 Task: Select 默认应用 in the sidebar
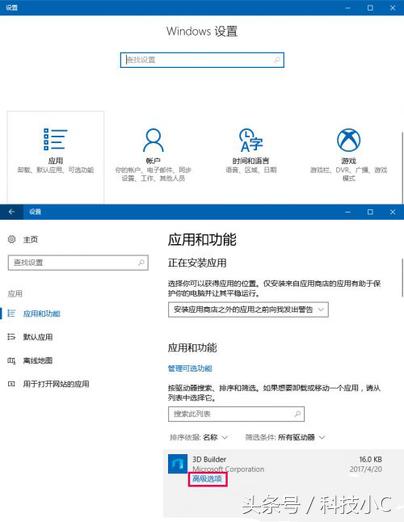point(38,337)
